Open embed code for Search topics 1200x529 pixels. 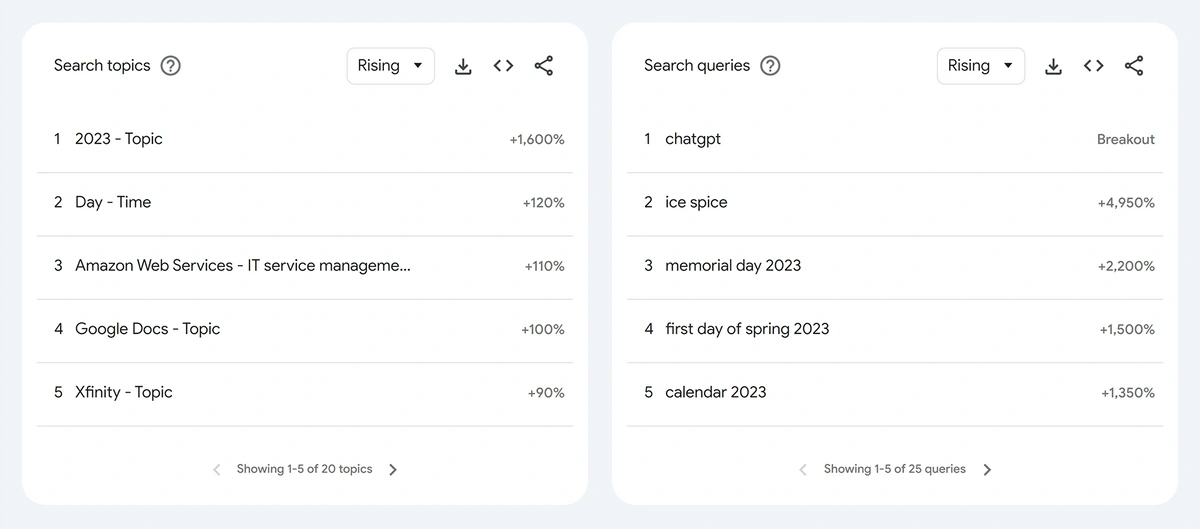[503, 66]
